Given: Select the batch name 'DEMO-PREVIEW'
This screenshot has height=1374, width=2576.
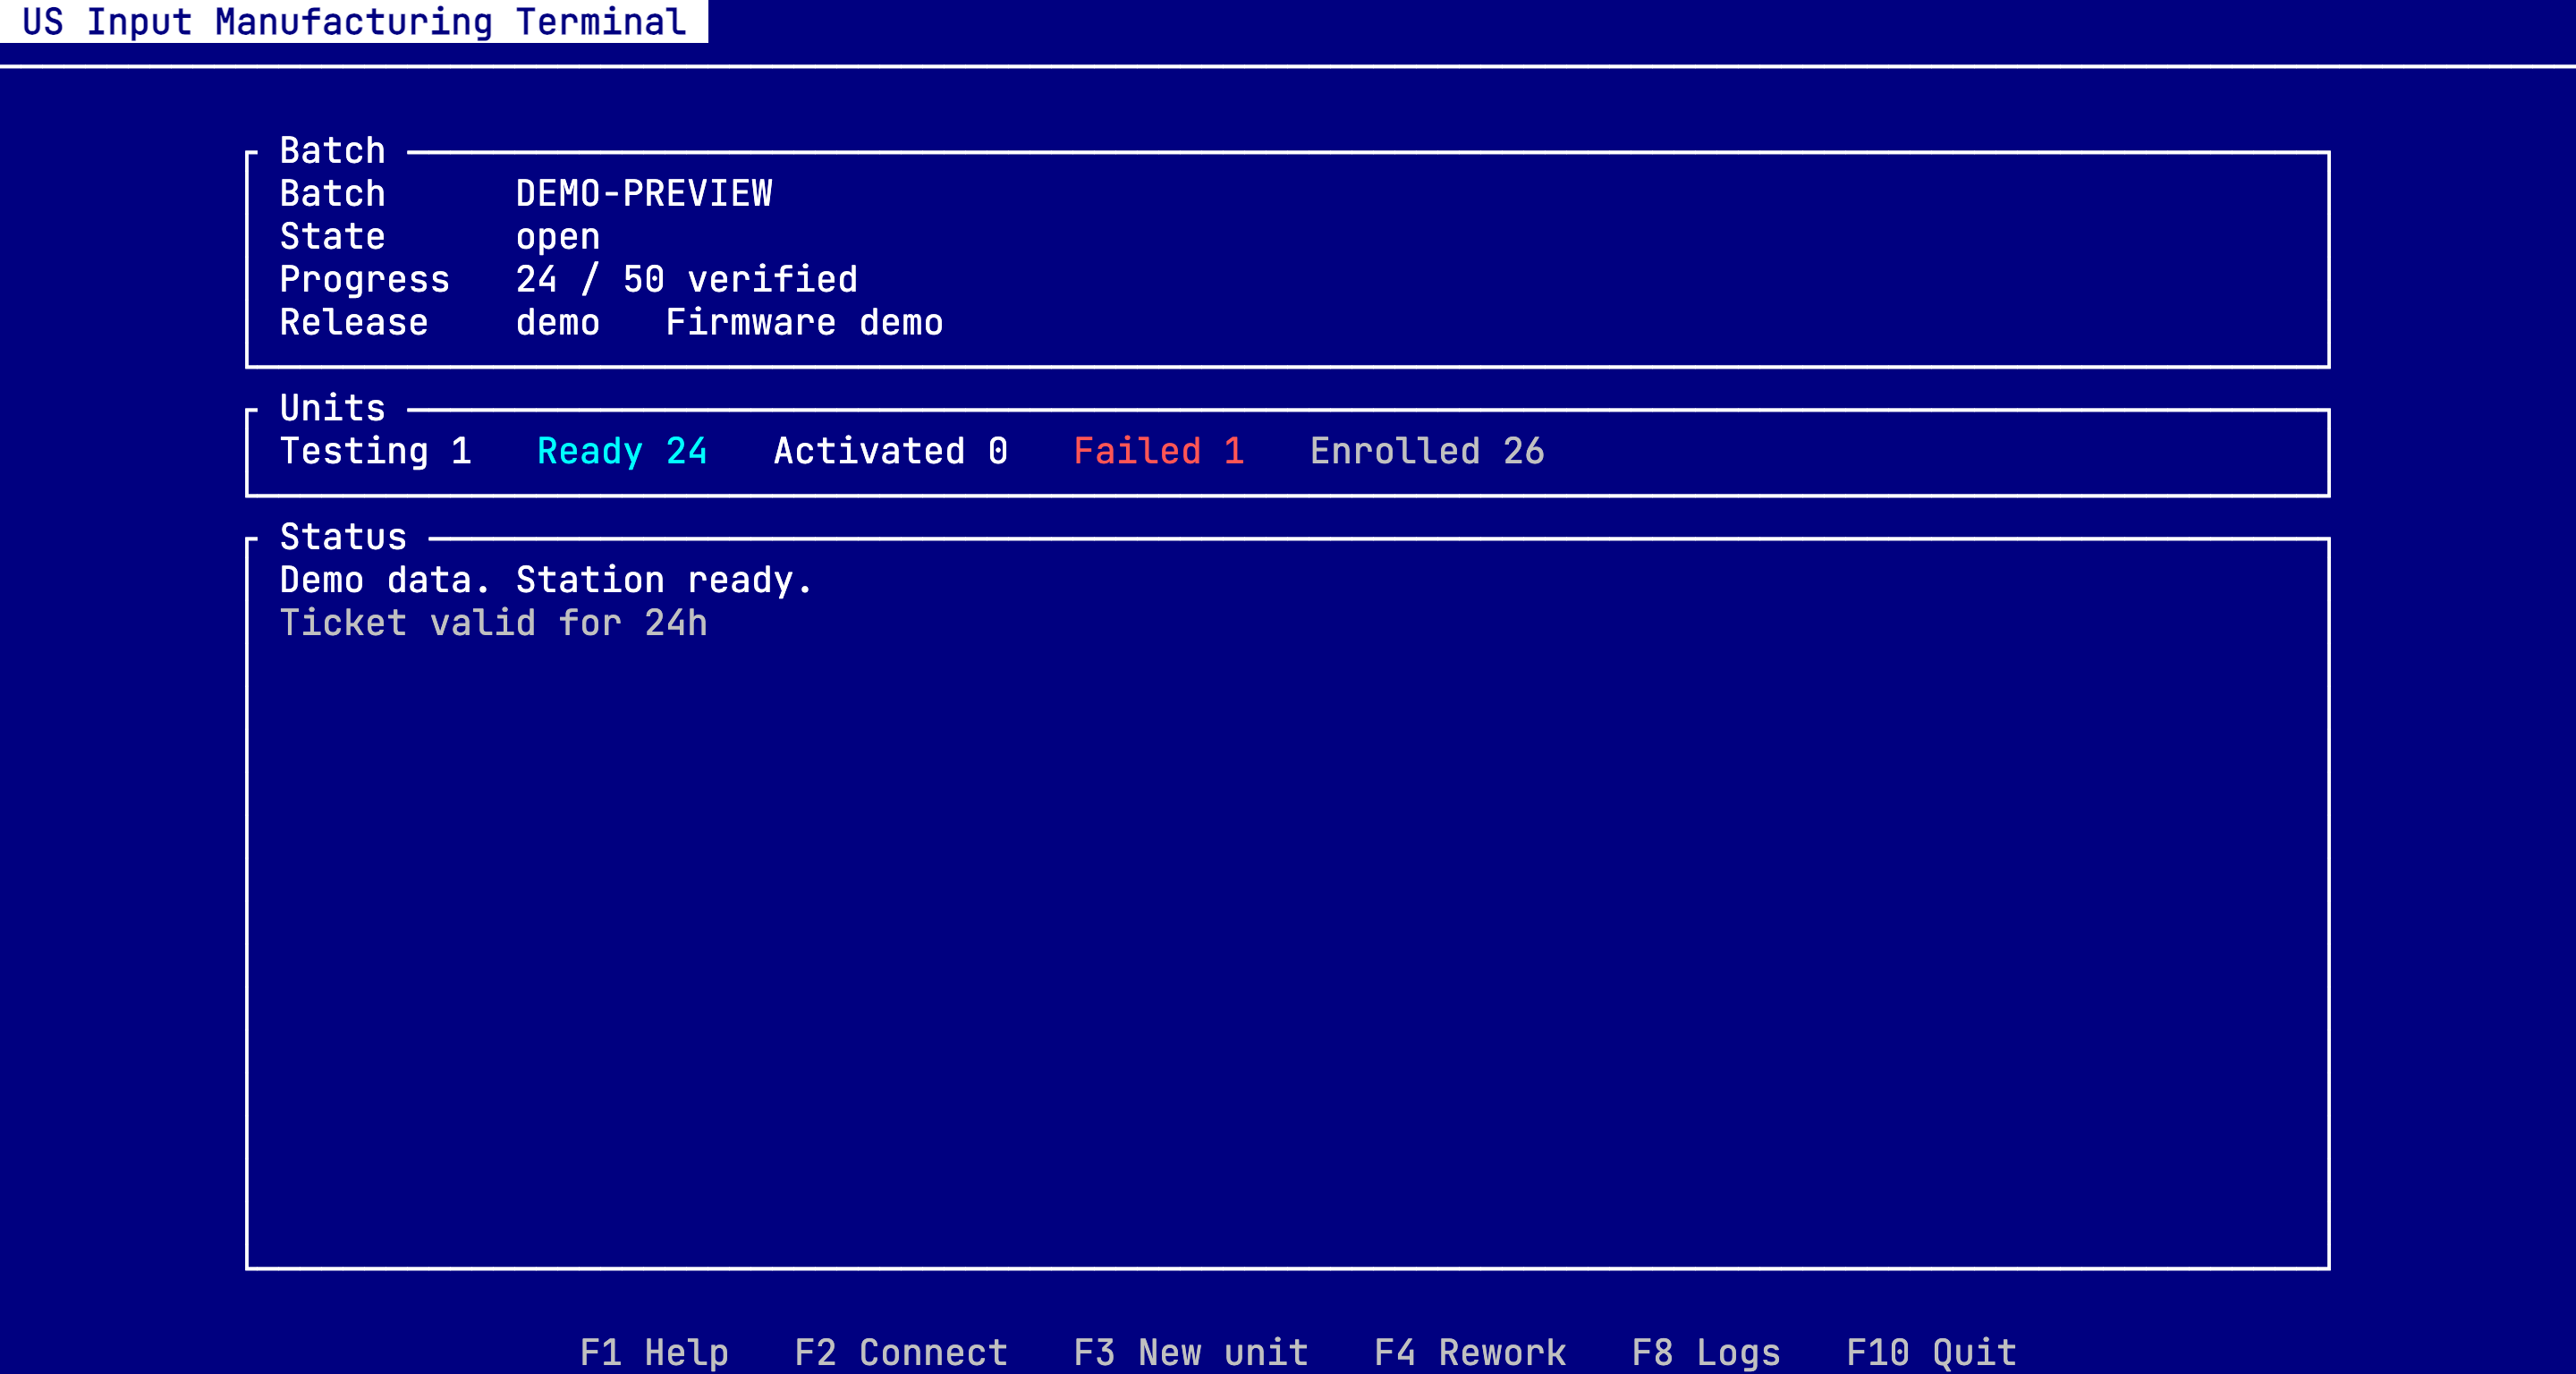Looking at the screenshot, I should tap(644, 193).
